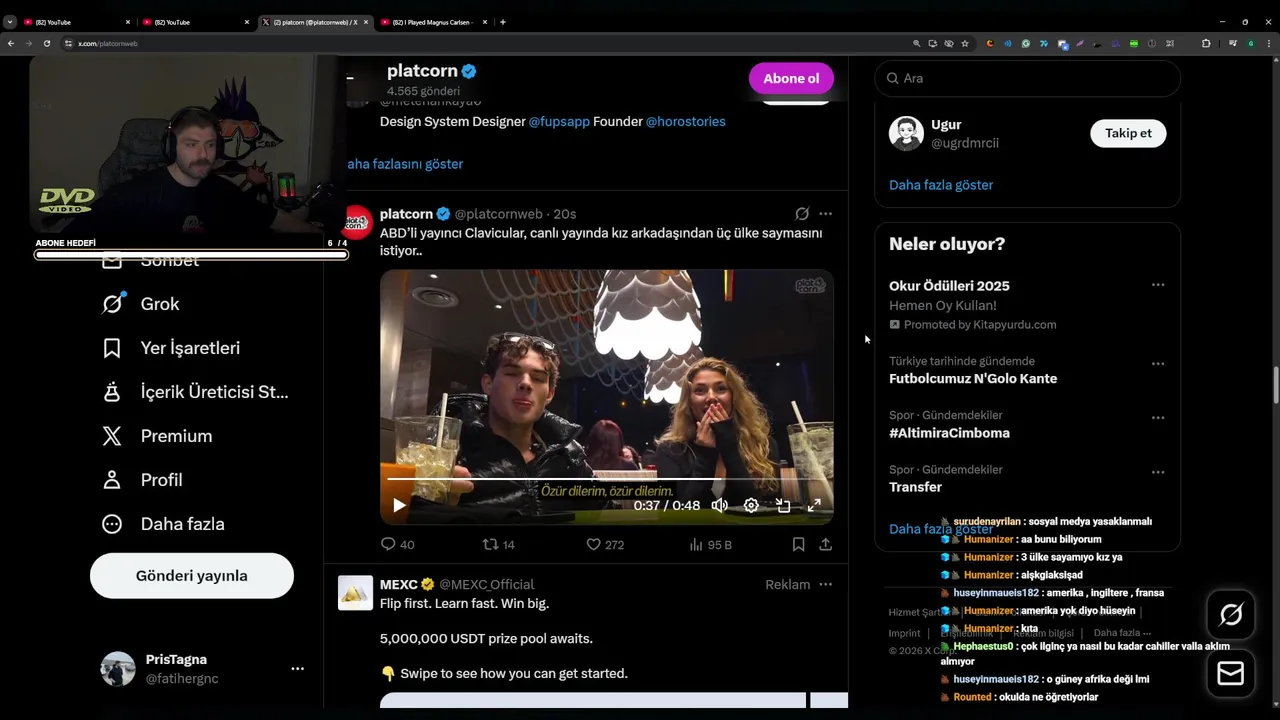
Task: Select the platcorn X tab
Action: pos(314,22)
